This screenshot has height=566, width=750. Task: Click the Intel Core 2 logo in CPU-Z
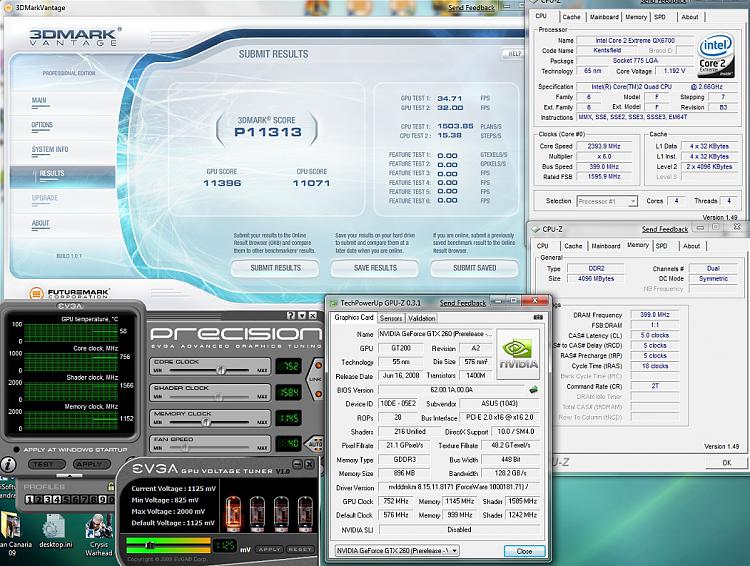(716, 56)
